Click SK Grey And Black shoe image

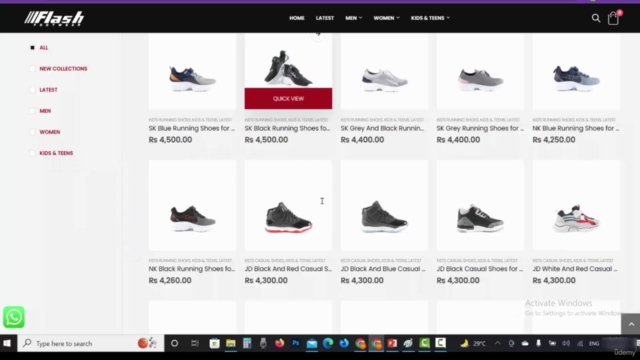coord(384,71)
